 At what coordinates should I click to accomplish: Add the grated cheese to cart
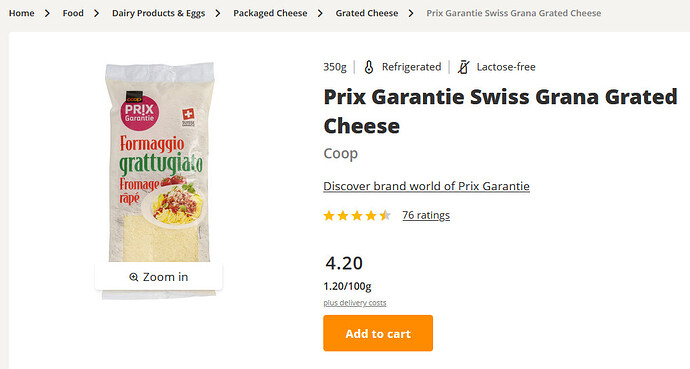(x=378, y=333)
